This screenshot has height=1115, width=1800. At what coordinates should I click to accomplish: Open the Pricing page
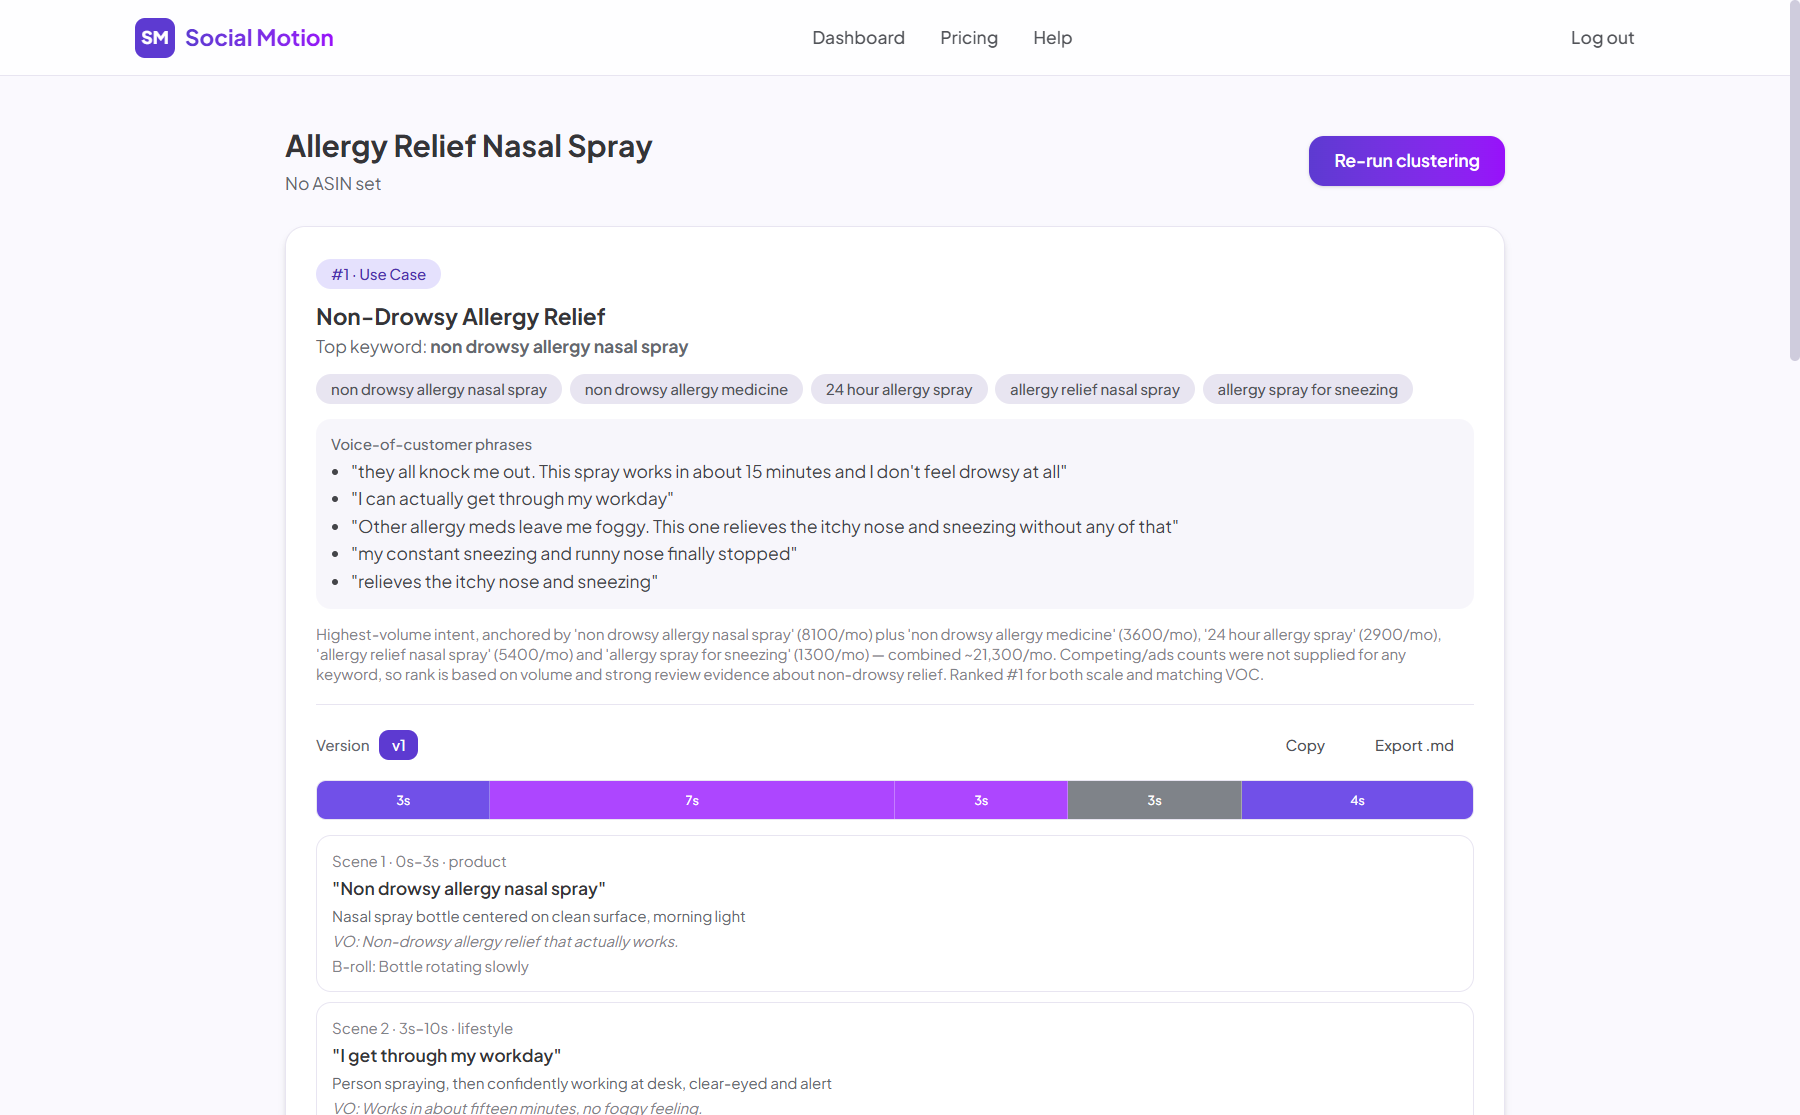coord(969,38)
